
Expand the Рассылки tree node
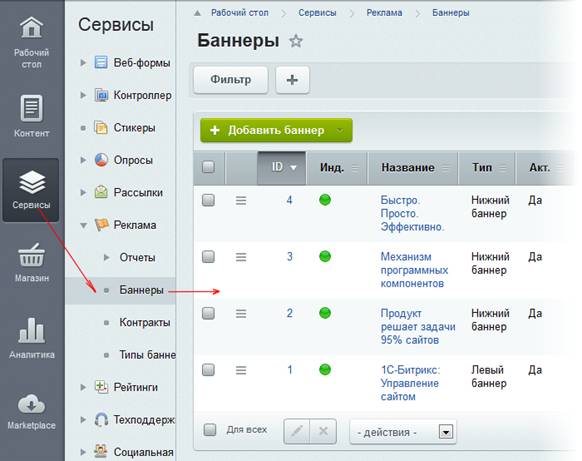pyautogui.click(x=83, y=192)
